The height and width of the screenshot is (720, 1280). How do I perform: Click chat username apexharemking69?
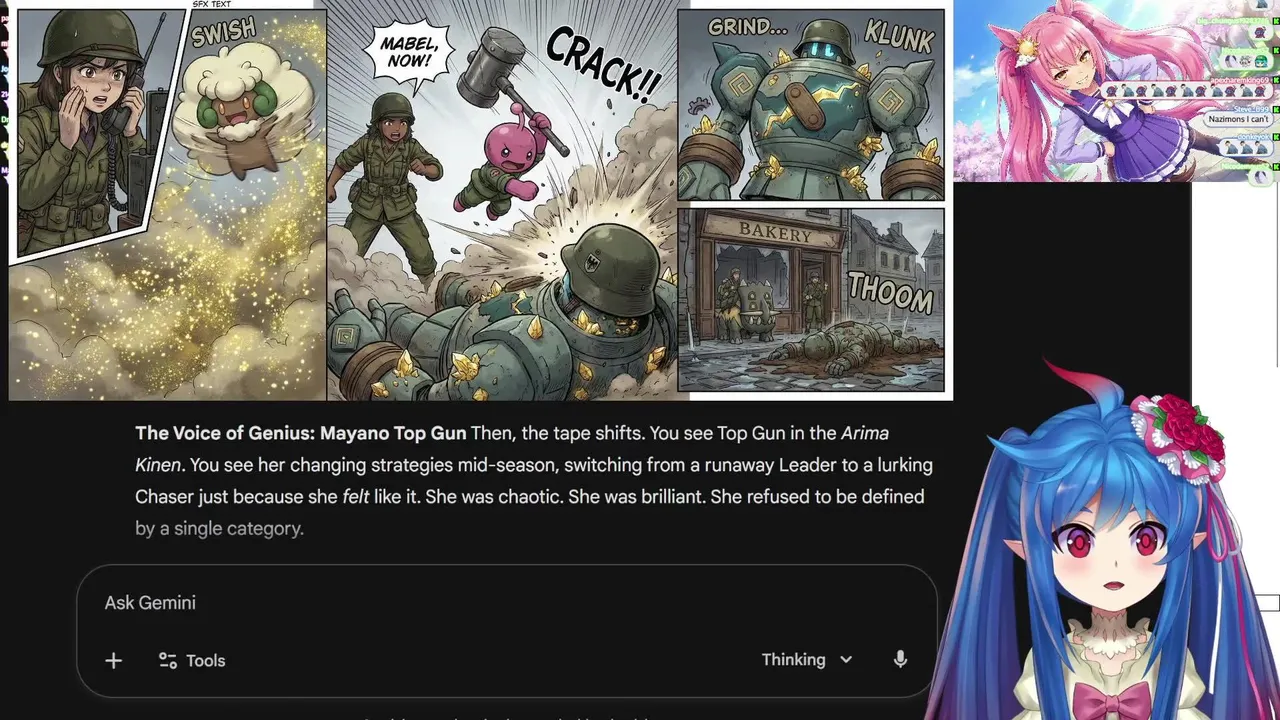click(x=1238, y=79)
